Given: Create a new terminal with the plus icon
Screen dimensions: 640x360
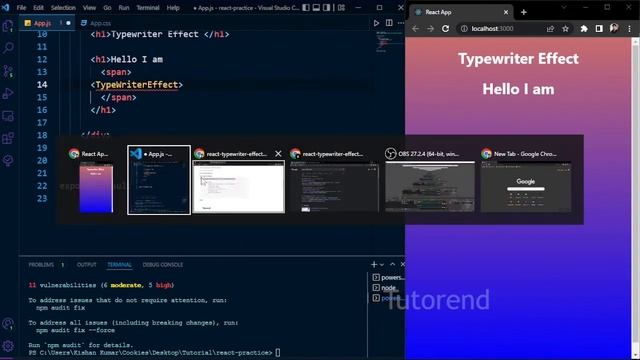Looking at the screenshot, I should (374, 264).
